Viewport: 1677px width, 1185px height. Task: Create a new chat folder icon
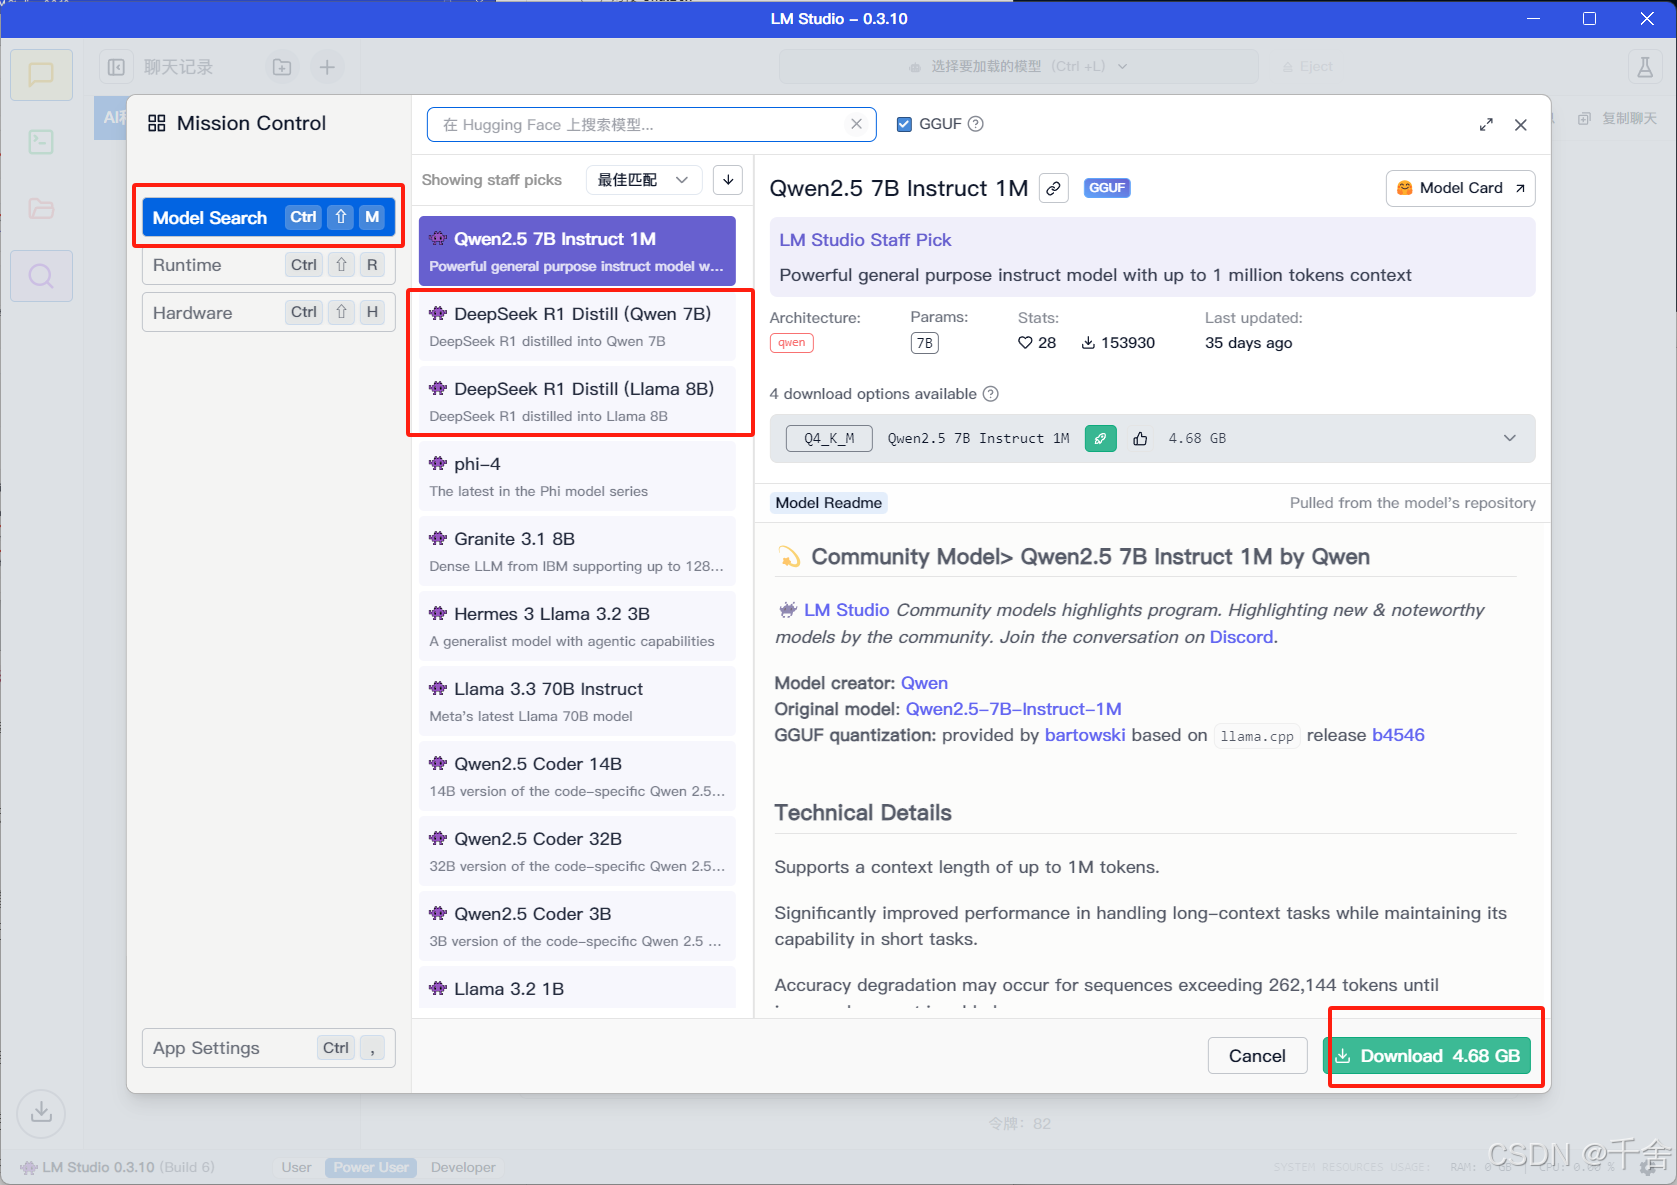tap(282, 67)
